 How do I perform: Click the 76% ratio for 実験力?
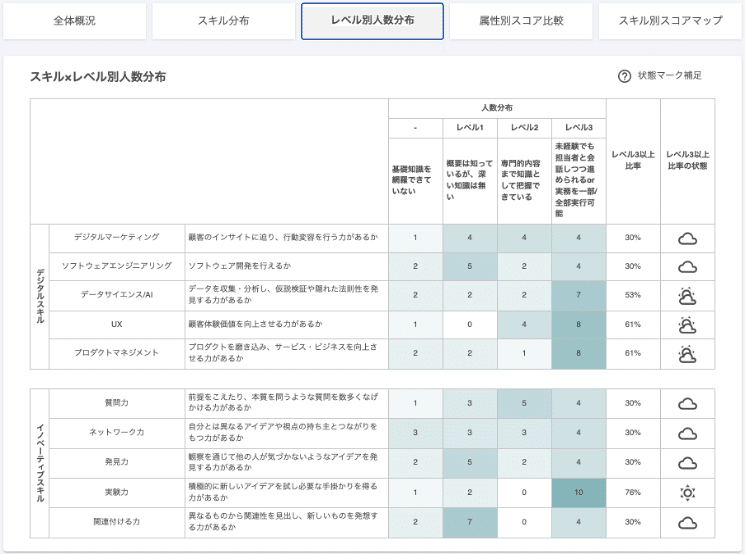pos(633,493)
